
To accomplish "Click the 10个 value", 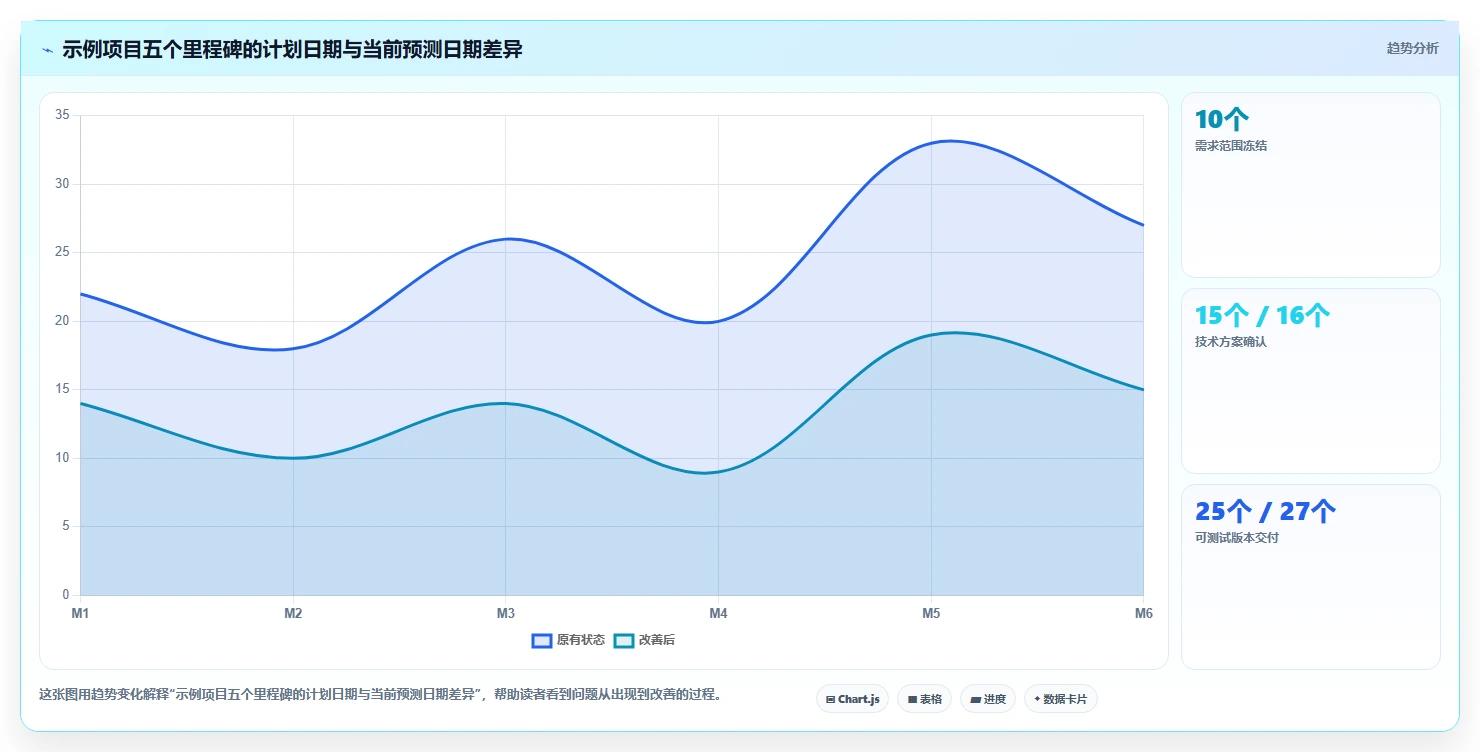I will 1221,120.
